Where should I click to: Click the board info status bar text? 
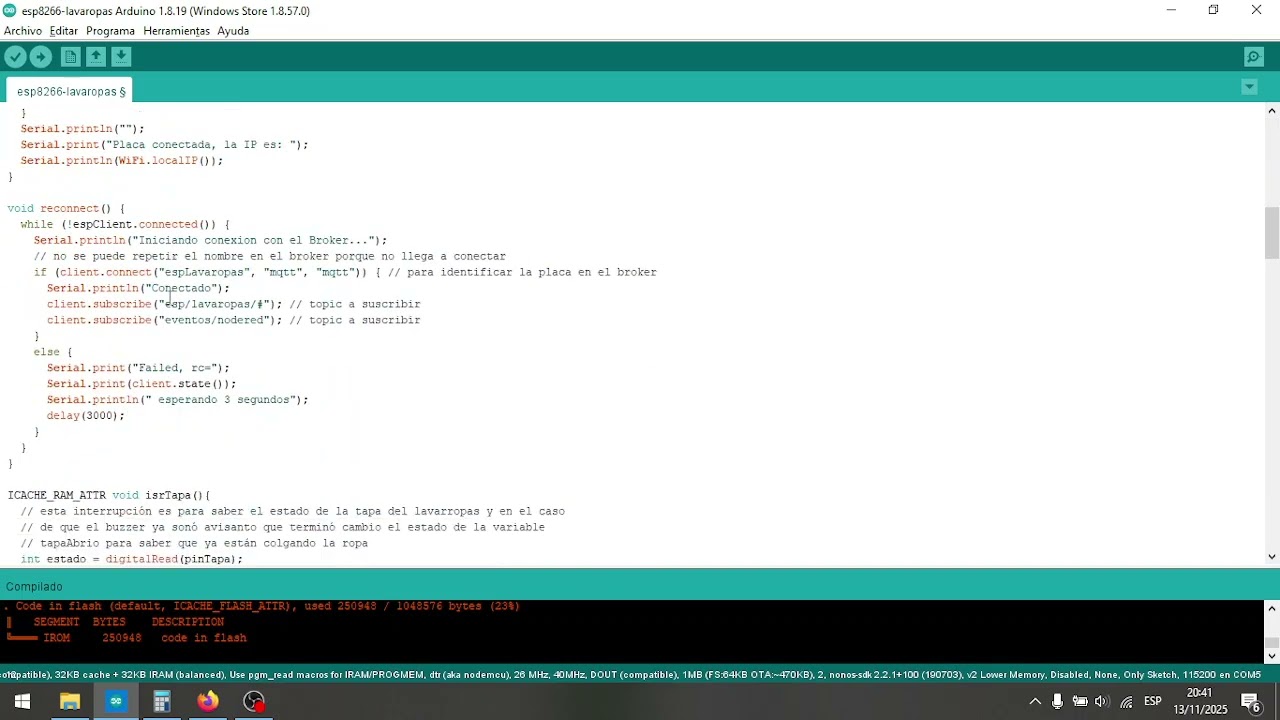(x=632, y=675)
